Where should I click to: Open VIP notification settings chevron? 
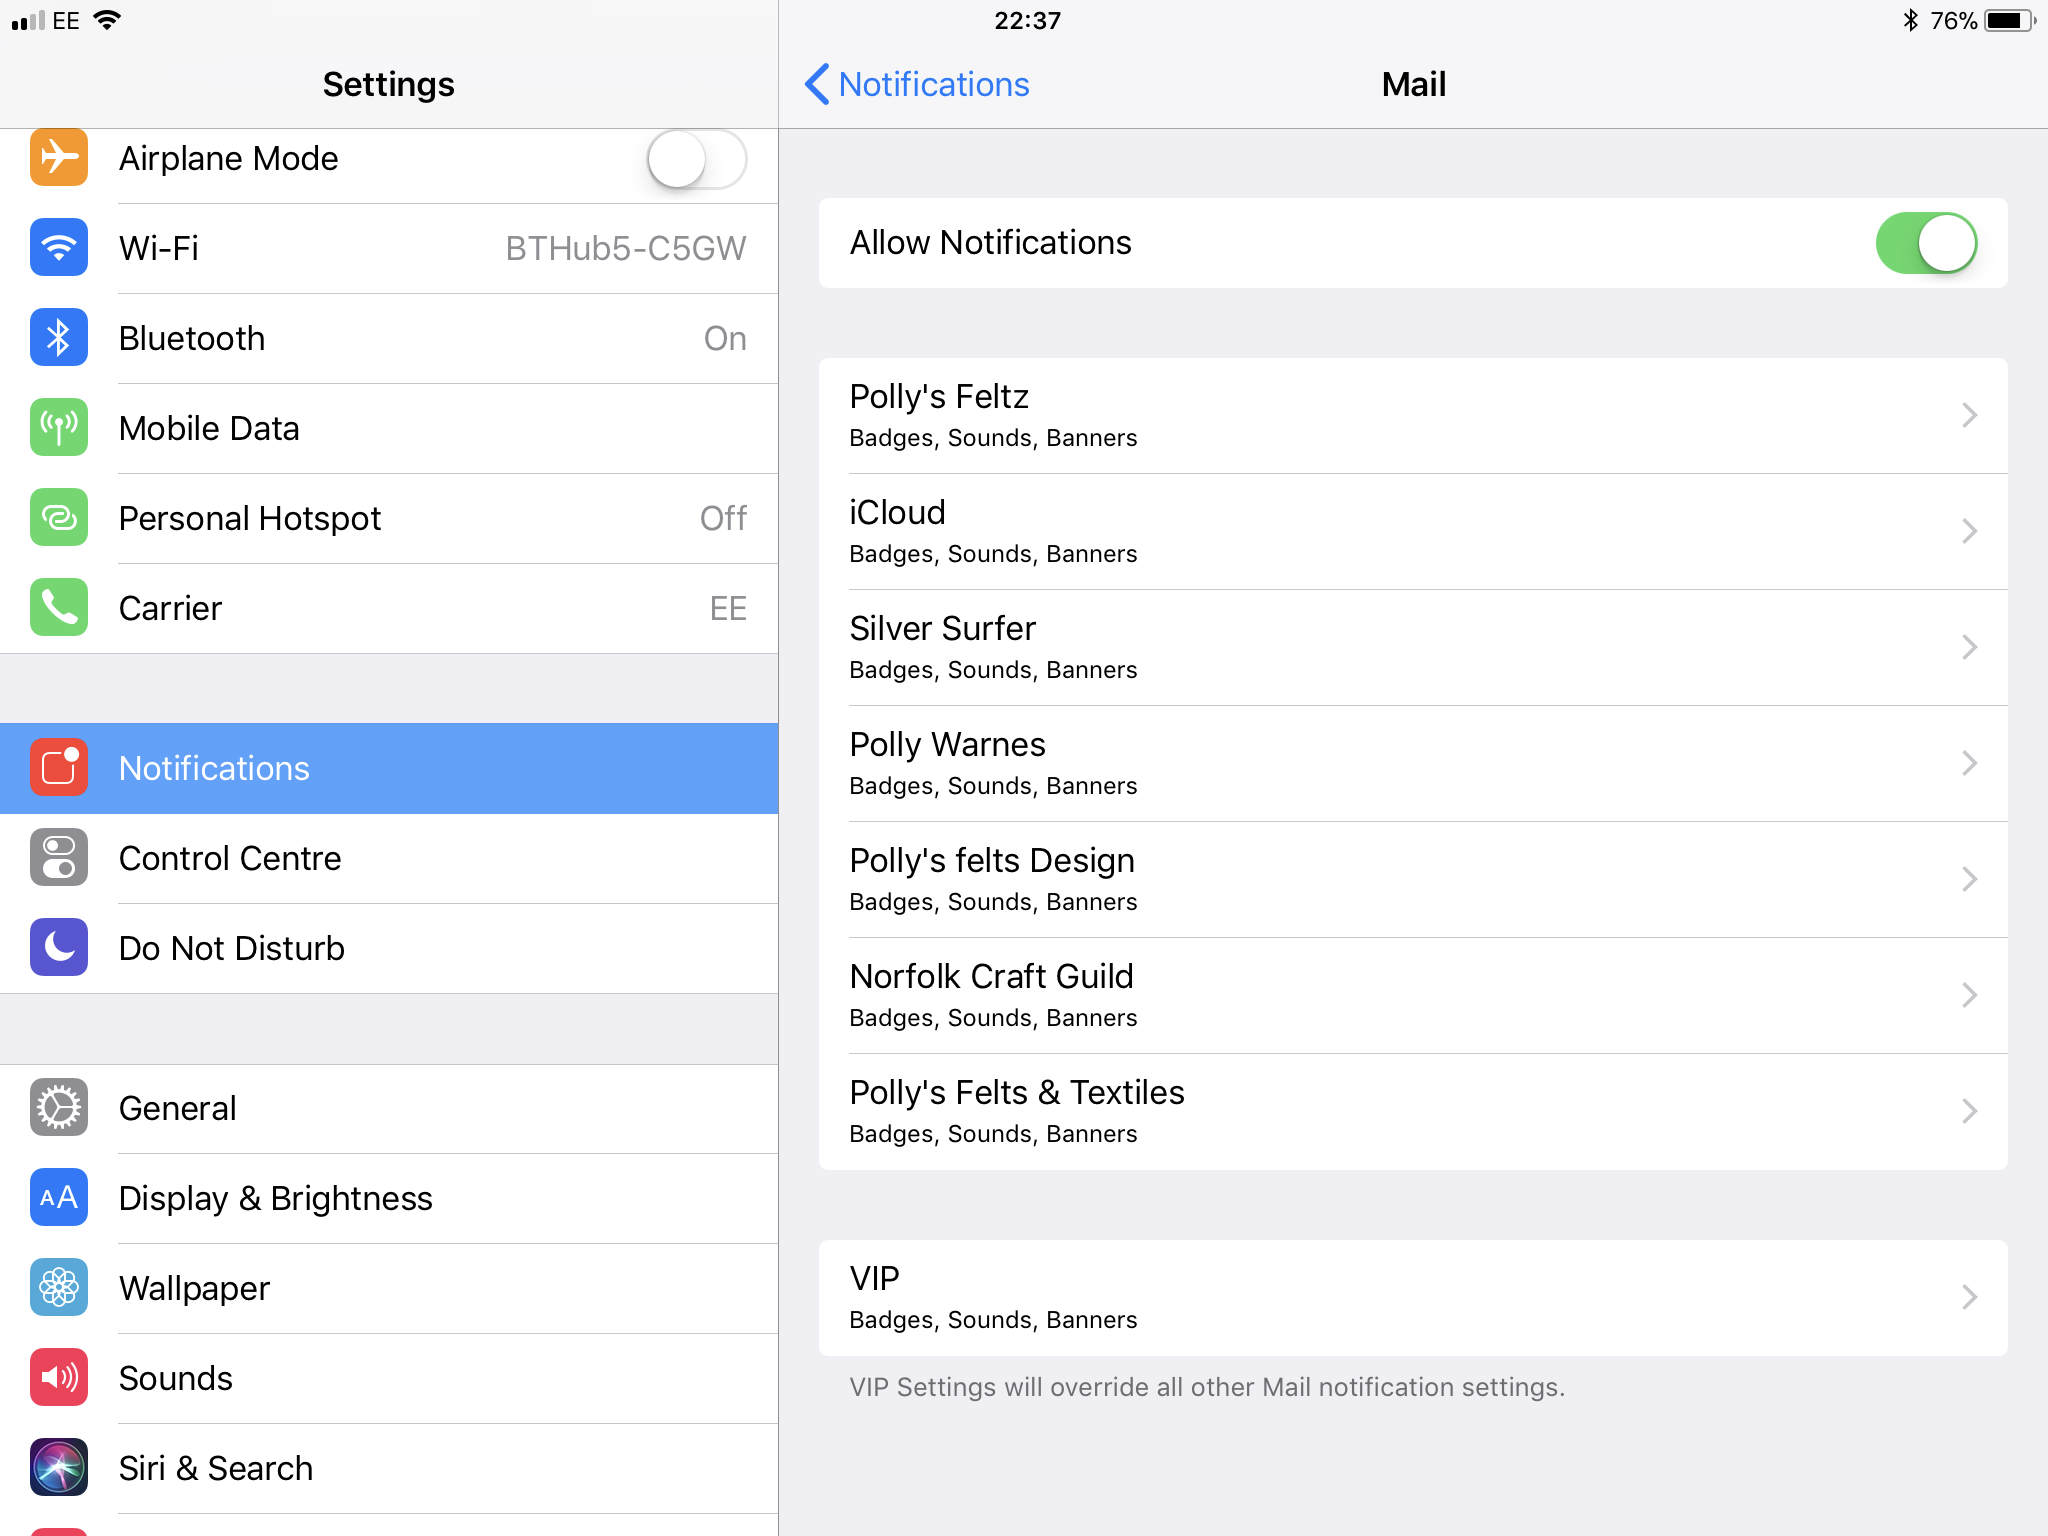[x=1968, y=1297]
